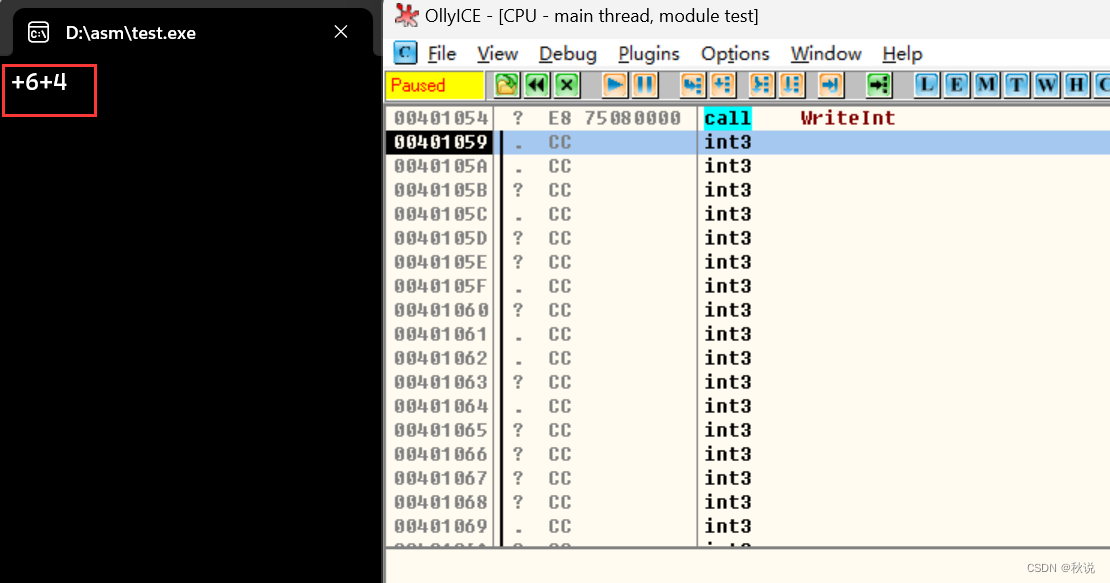The height and width of the screenshot is (583, 1110).
Task: Click the int3 instruction at 00401060
Action: (728, 311)
